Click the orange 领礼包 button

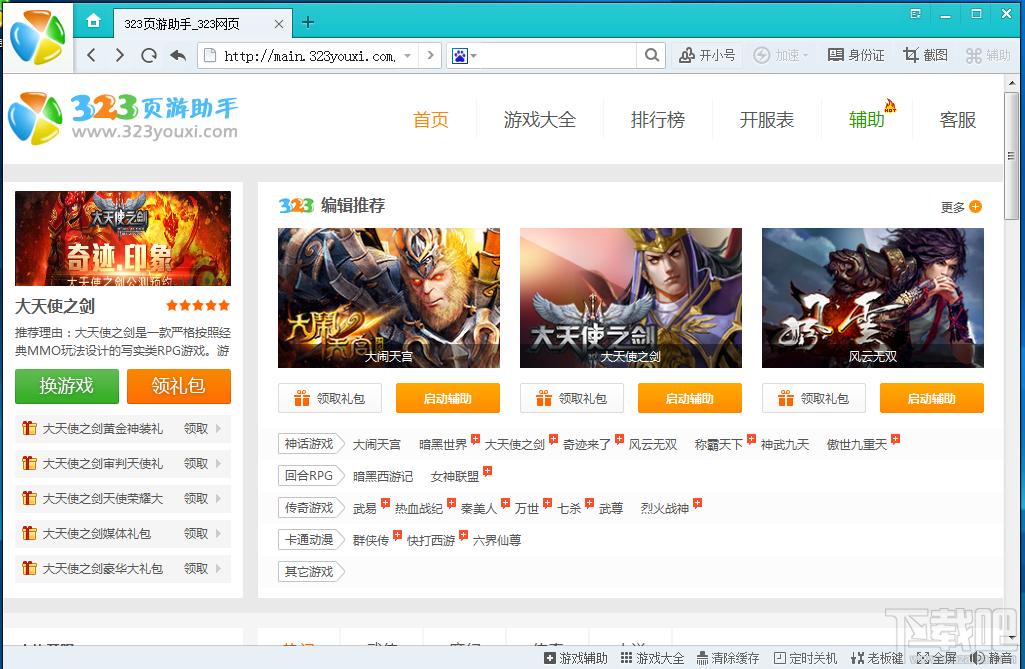point(178,386)
